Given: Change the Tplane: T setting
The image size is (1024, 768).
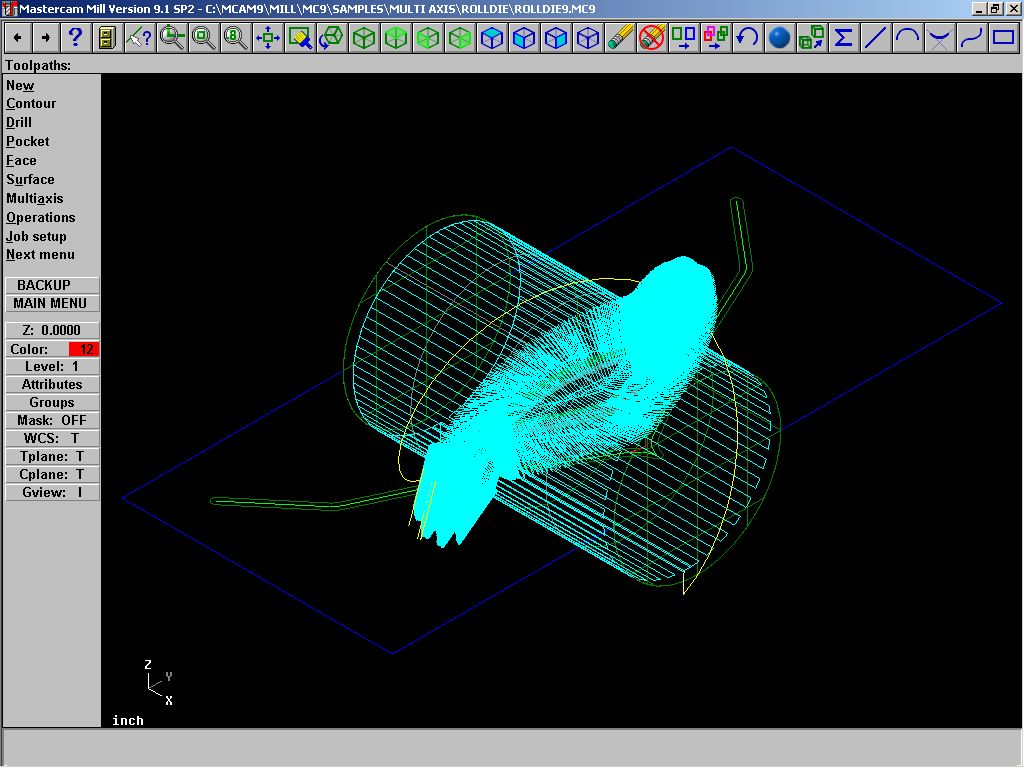Looking at the screenshot, I should (x=52, y=456).
